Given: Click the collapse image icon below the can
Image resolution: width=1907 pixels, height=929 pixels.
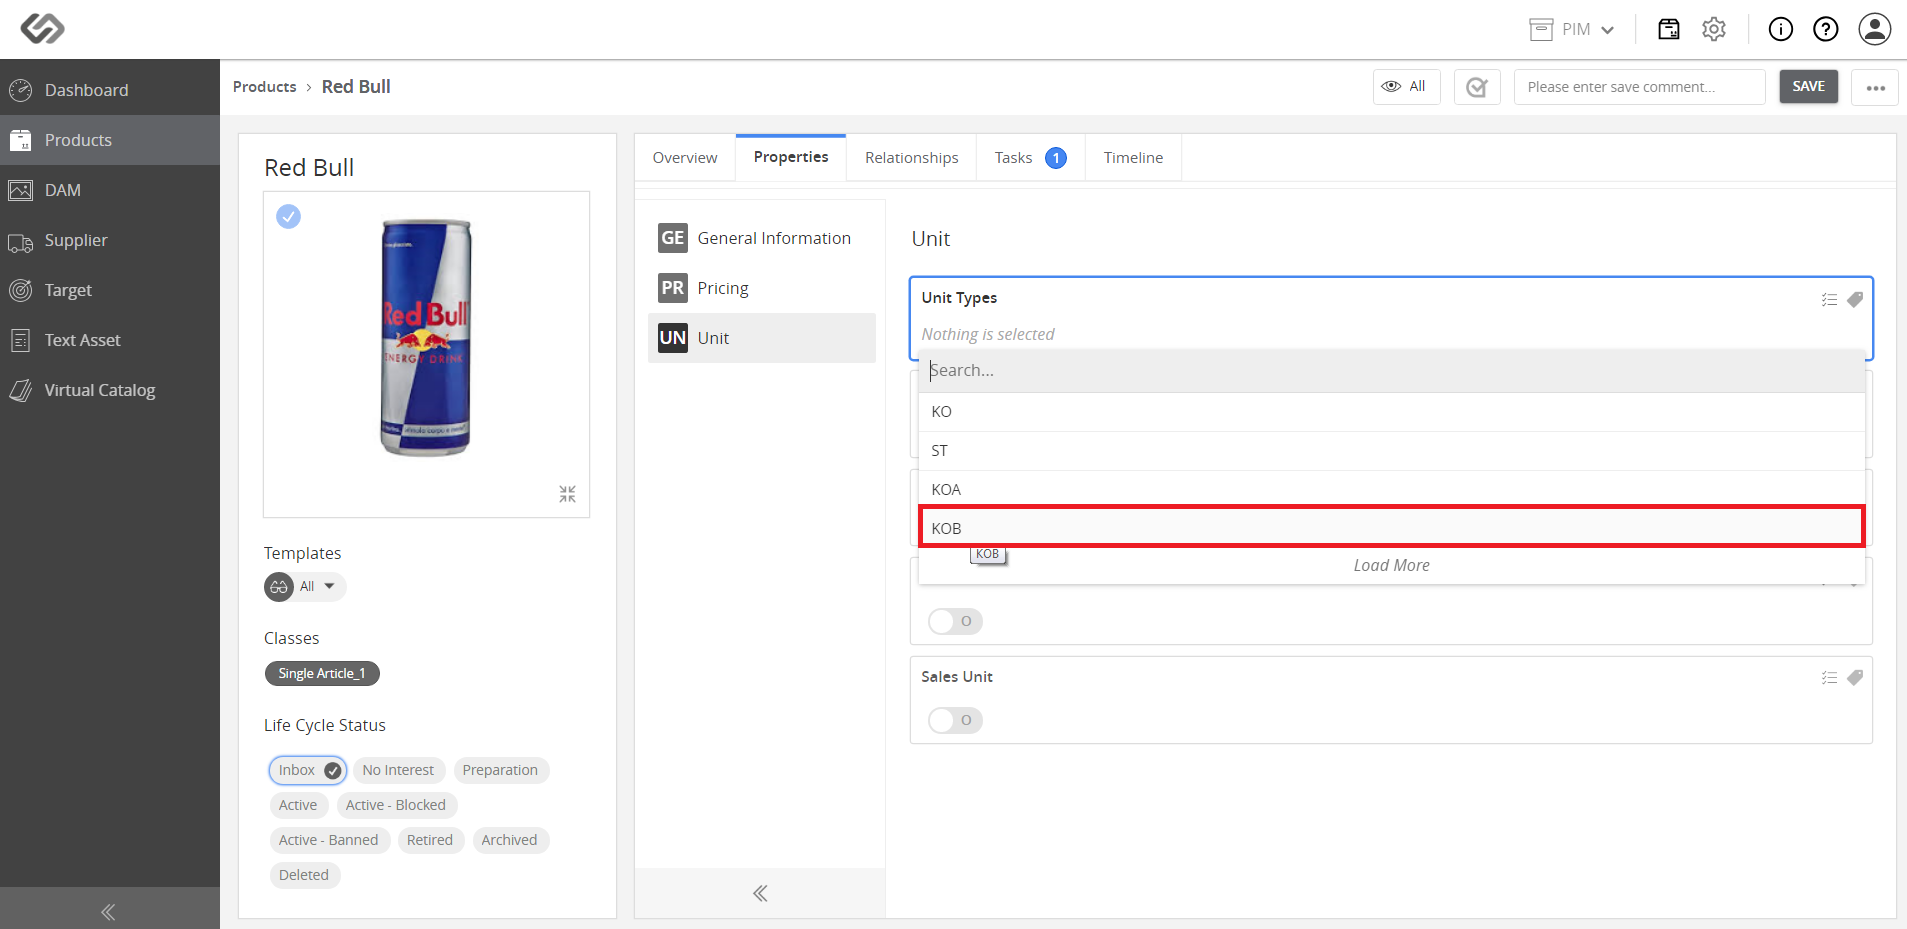Looking at the screenshot, I should 567,494.
